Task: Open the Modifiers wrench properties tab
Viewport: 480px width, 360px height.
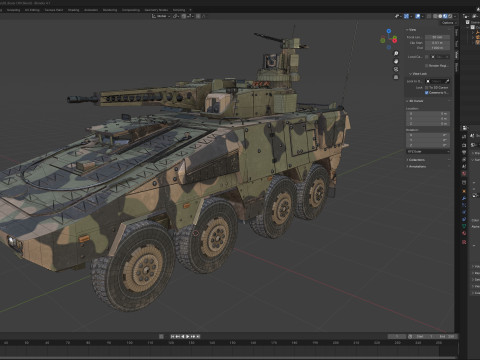Action: (464, 198)
